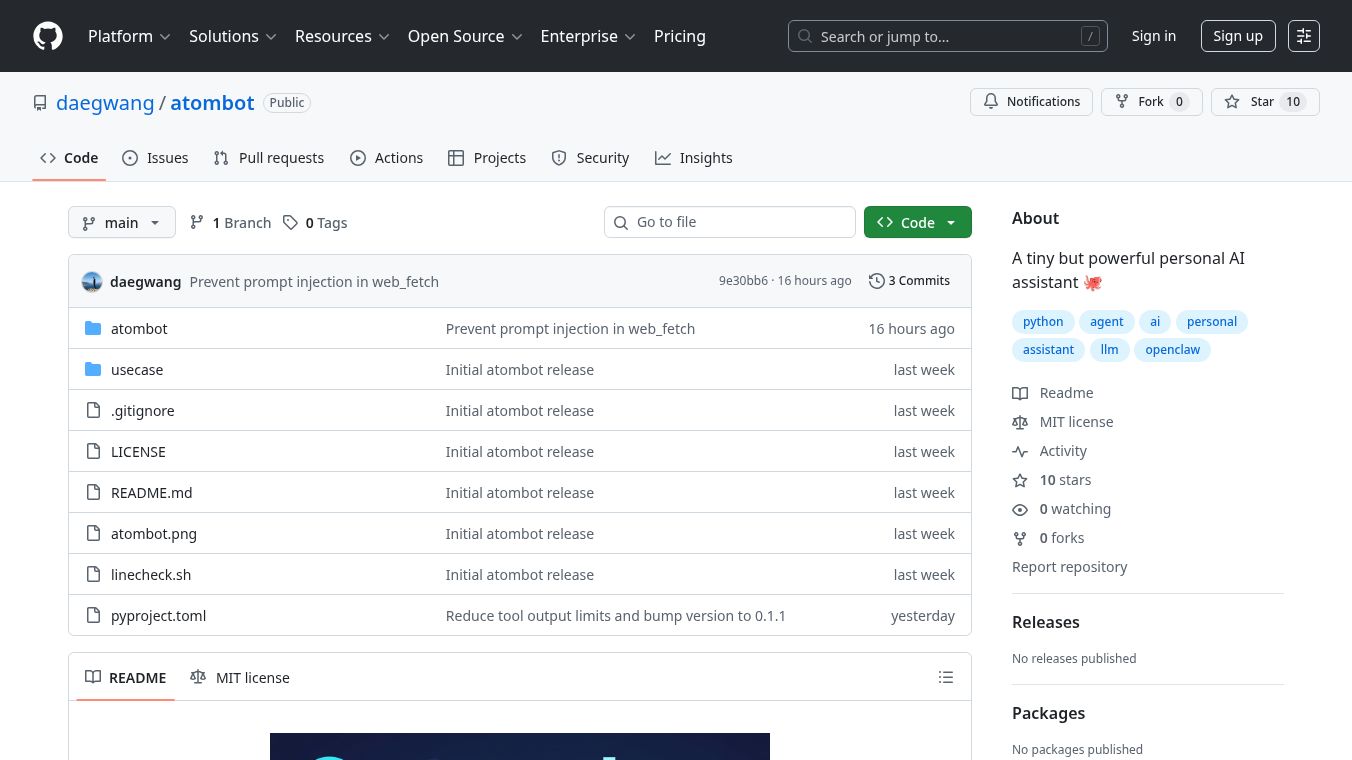Expand the Platform navigation menu
This screenshot has height=760, width=1352.
click(x=129, y=36)
